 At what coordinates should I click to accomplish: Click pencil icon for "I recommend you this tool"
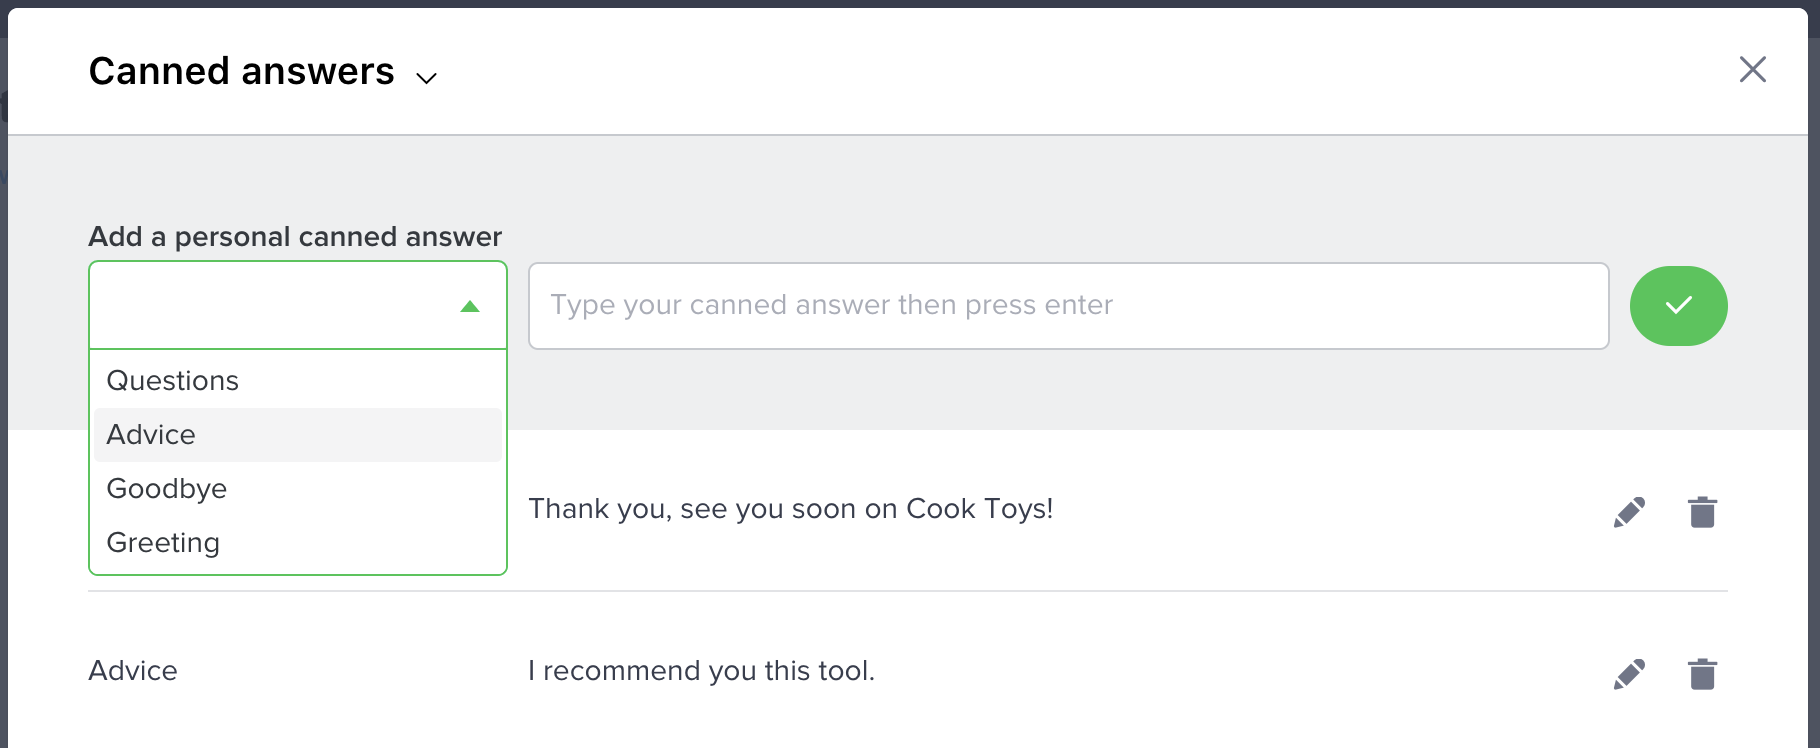point(1629,674)
